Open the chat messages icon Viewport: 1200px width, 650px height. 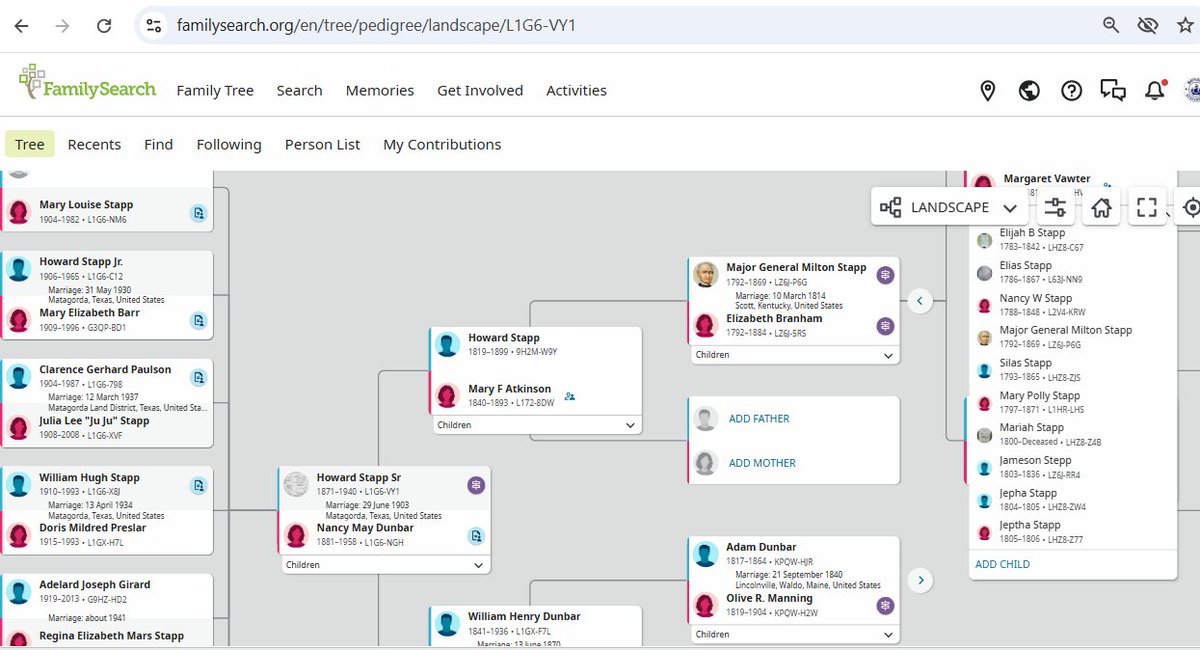(x=1113, y=91)
